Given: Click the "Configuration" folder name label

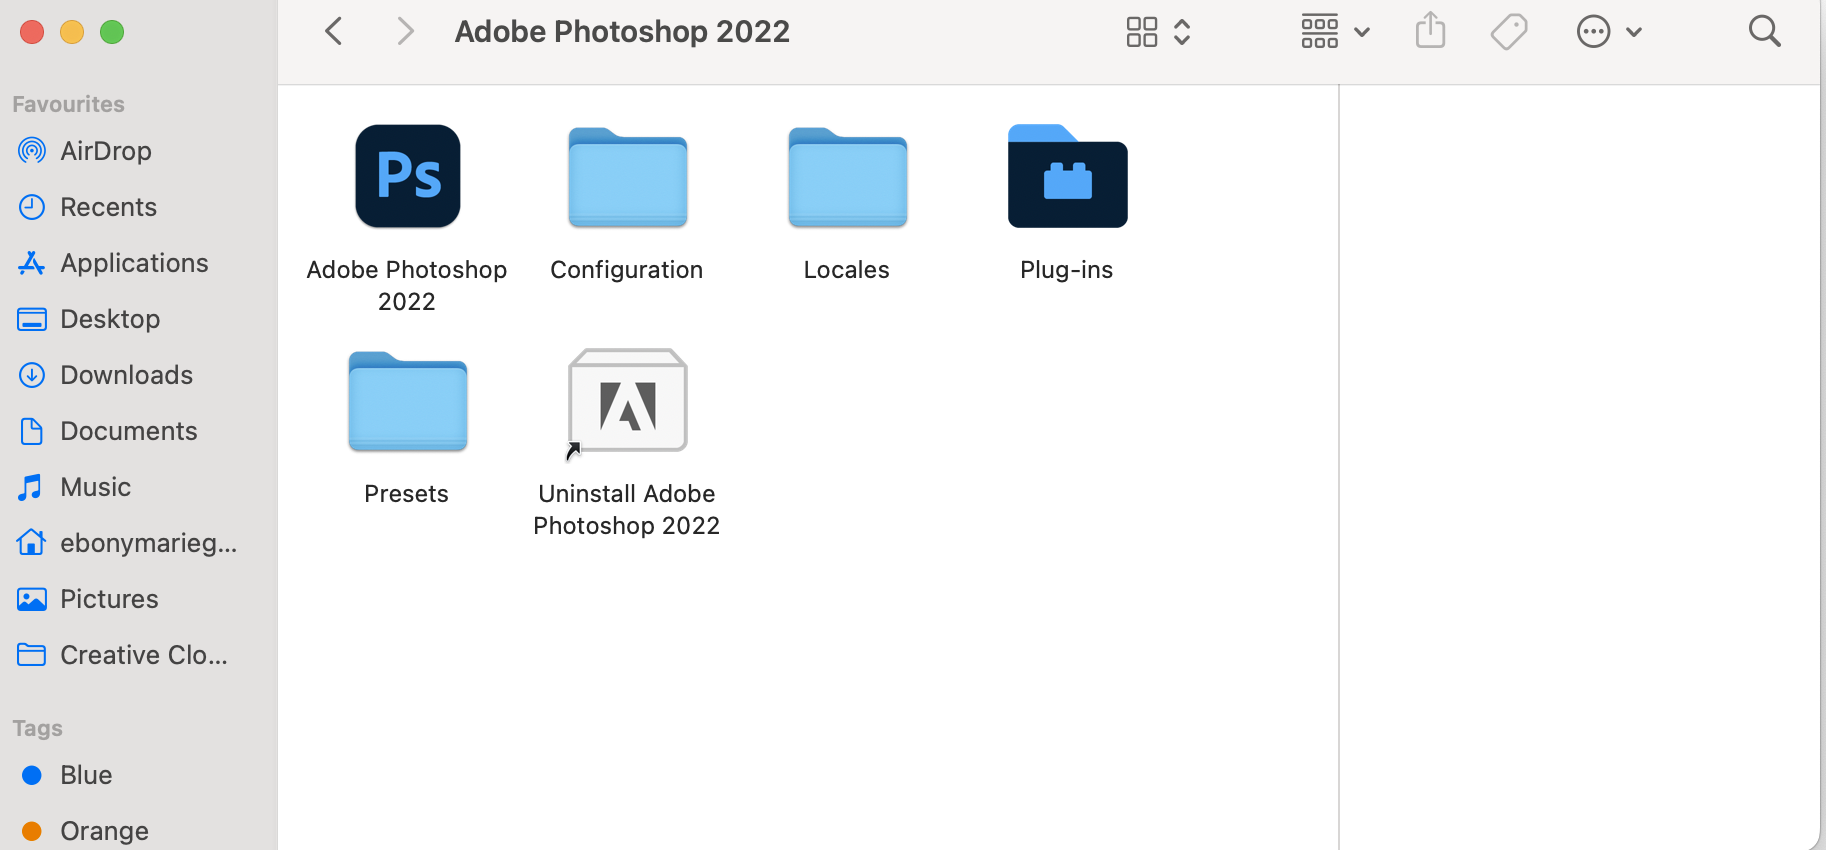Looking at the screenshot, I should 627,270.
